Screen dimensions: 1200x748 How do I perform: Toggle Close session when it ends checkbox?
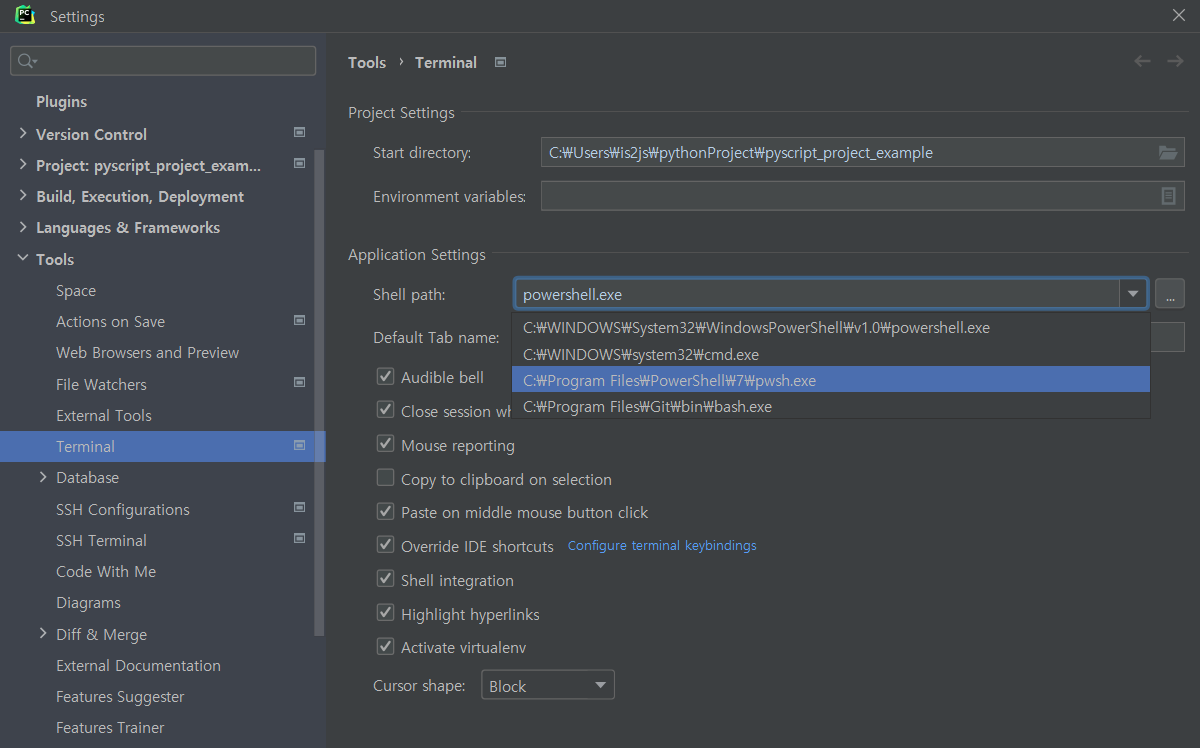coord(385,409)
